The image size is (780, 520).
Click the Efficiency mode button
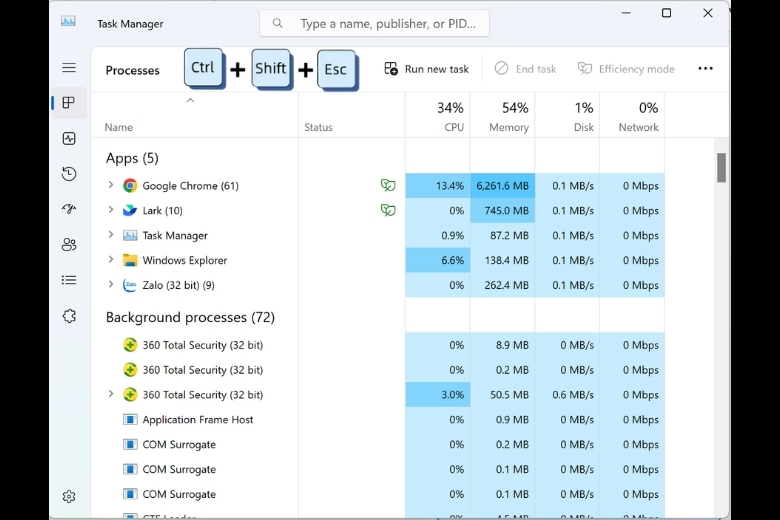click(626, 69)
